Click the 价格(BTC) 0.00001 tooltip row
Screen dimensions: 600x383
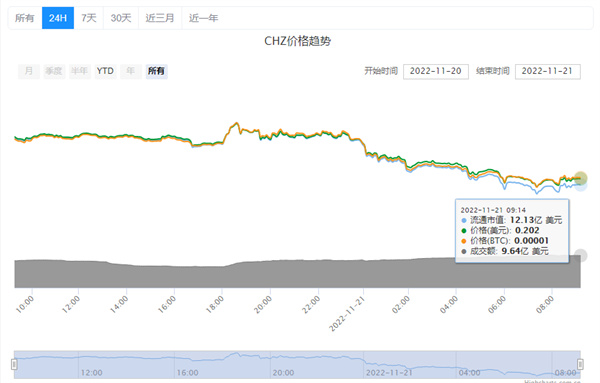tap(505, 241)
